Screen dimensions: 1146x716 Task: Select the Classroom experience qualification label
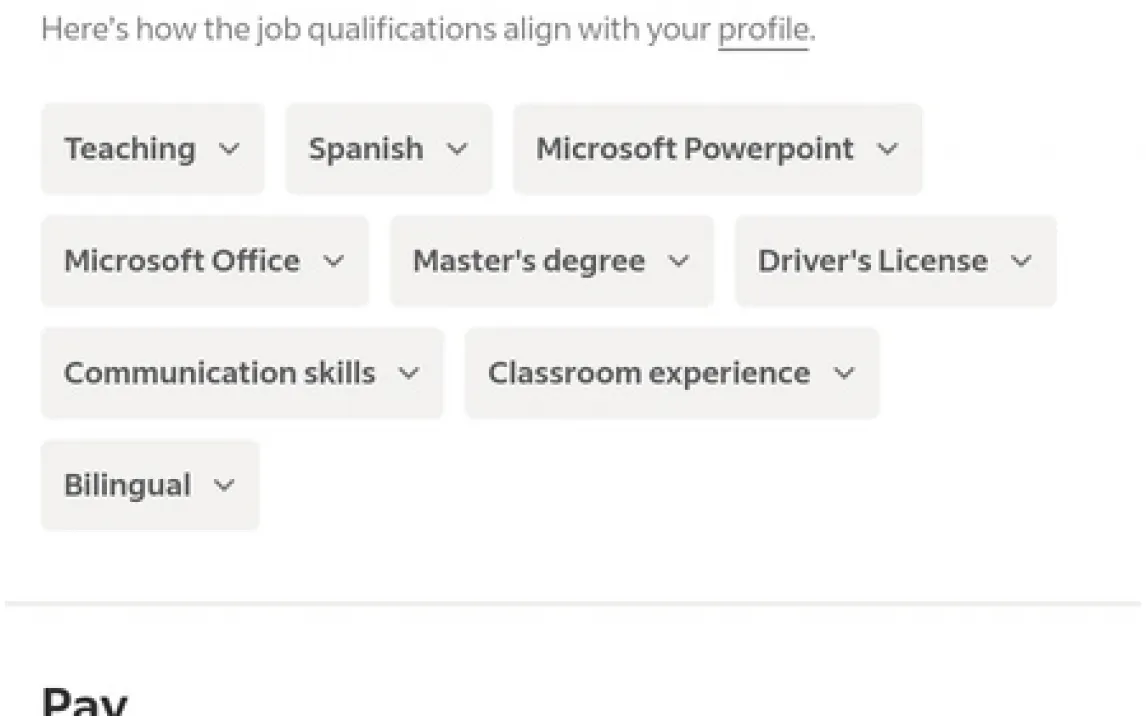(x=649, y=373)
